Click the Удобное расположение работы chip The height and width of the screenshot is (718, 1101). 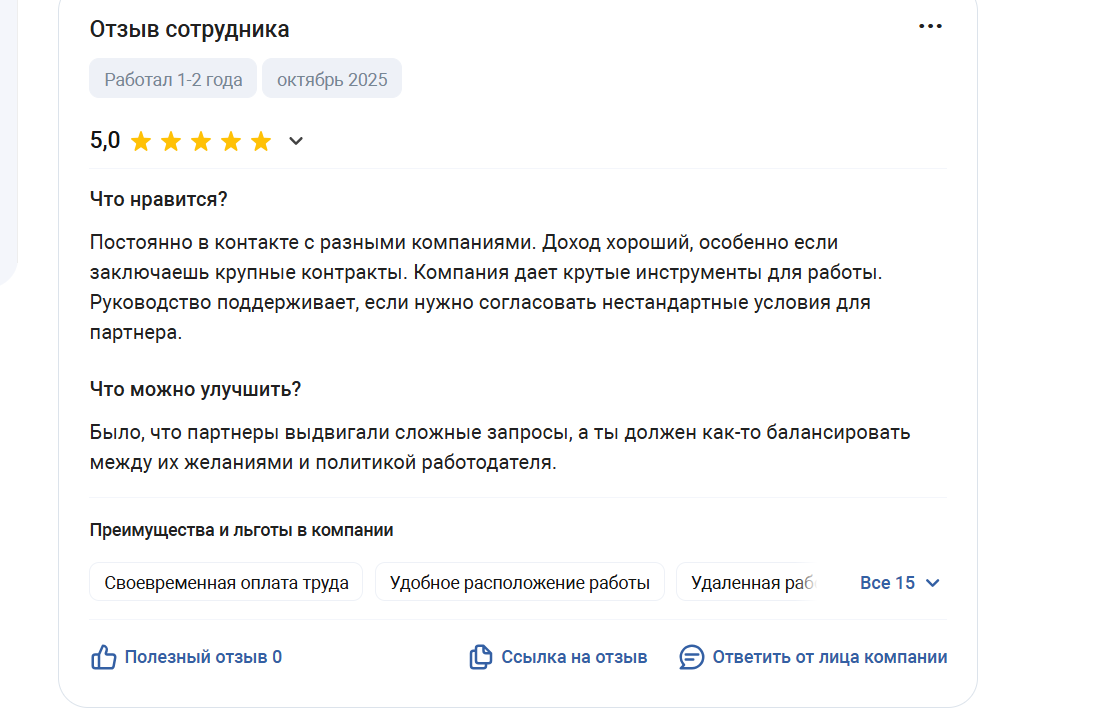tap(519, 583)
